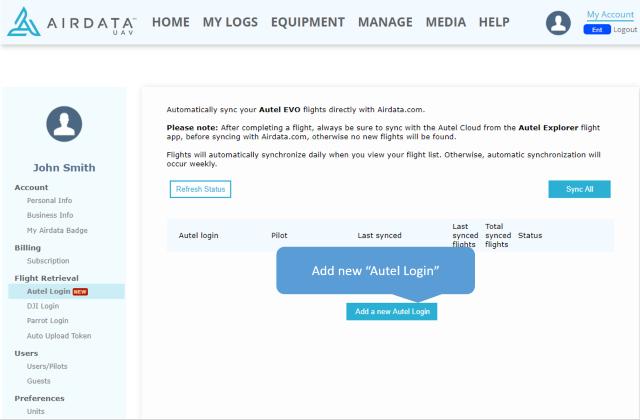The width and height of the screenshot is (640, 420).
Task: Open the Guests page
Action: pos(38,381)
